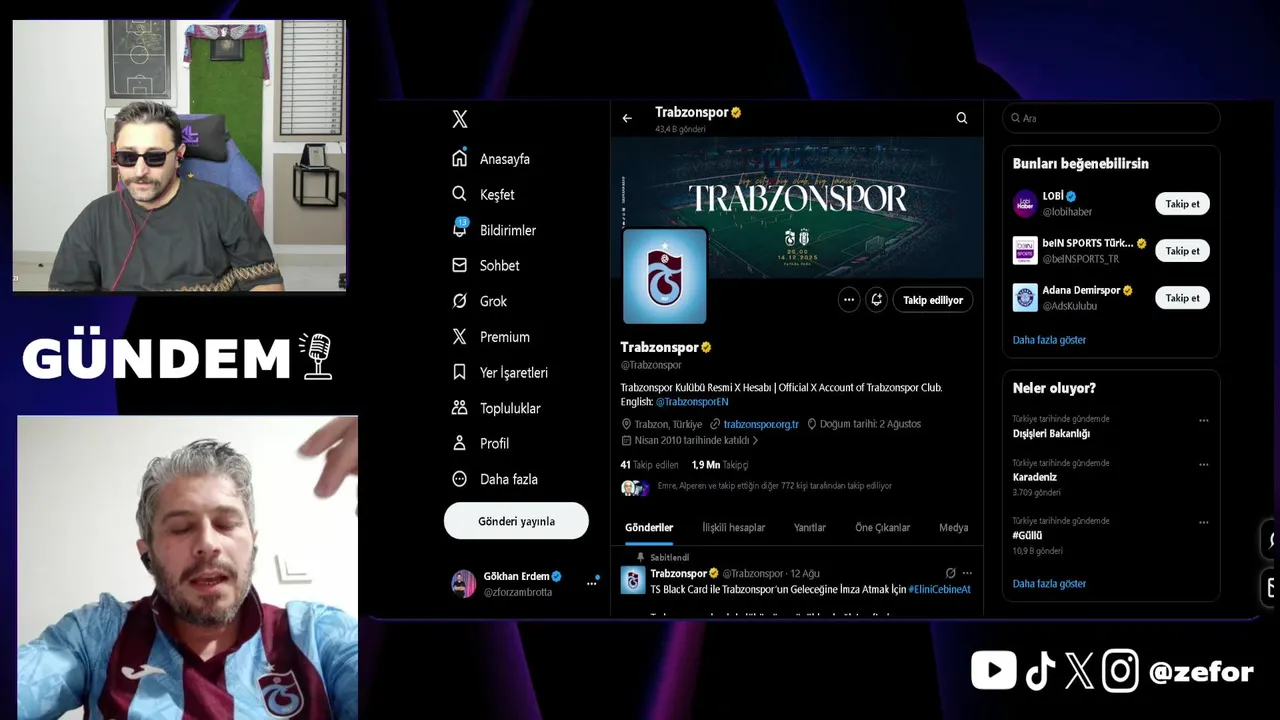1280x720 pixels.
Task: Open the 41 Takip edilen list
Action: click(649, 465)
